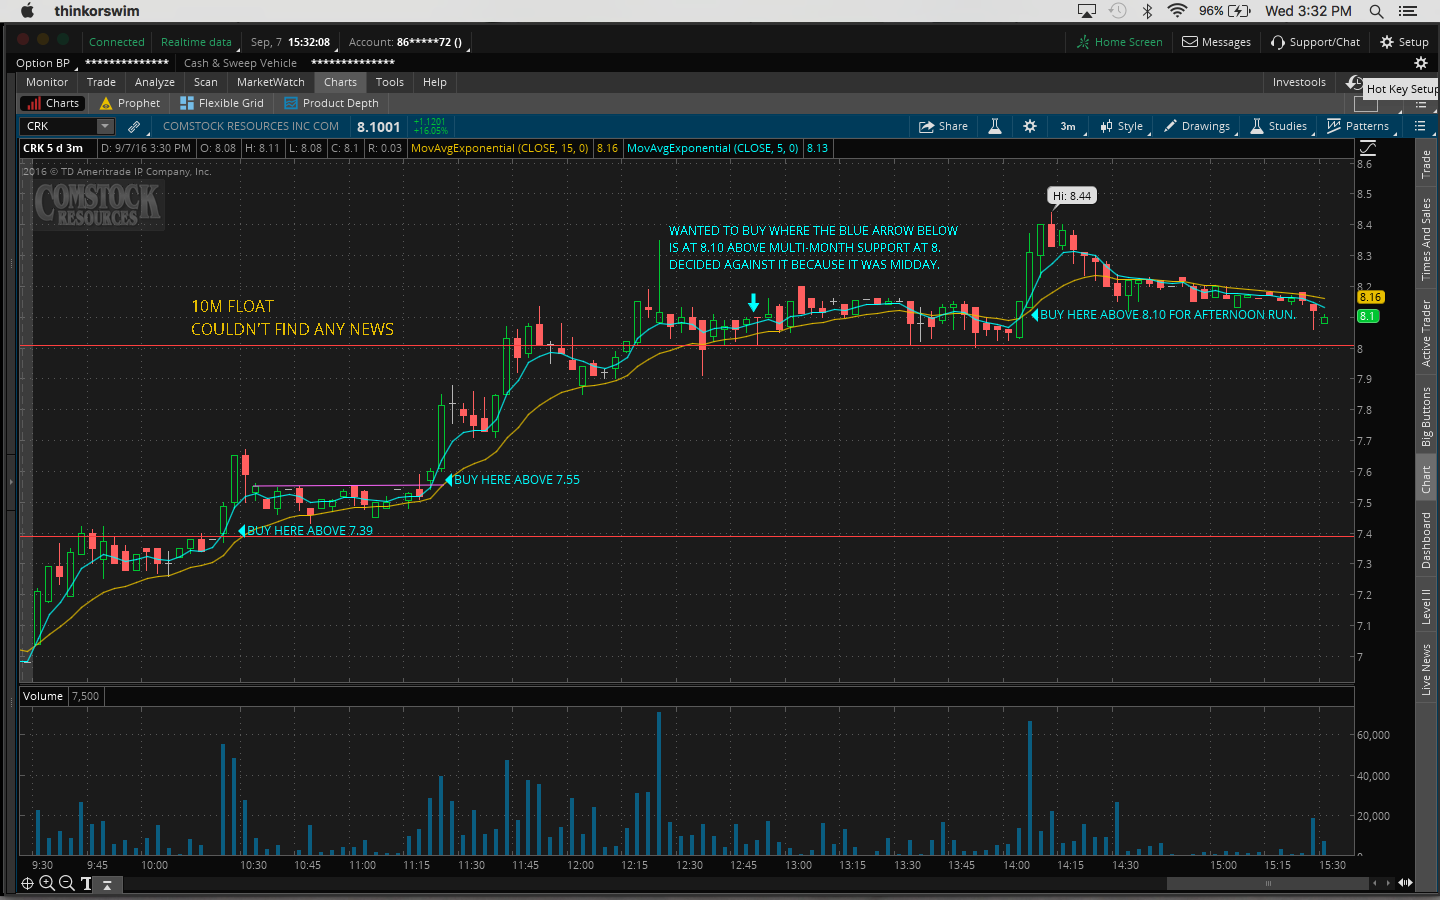Viewport: 1440px width, 900px height.
Task: Open the clock history icon near Investools
Action: point(1354,82)
